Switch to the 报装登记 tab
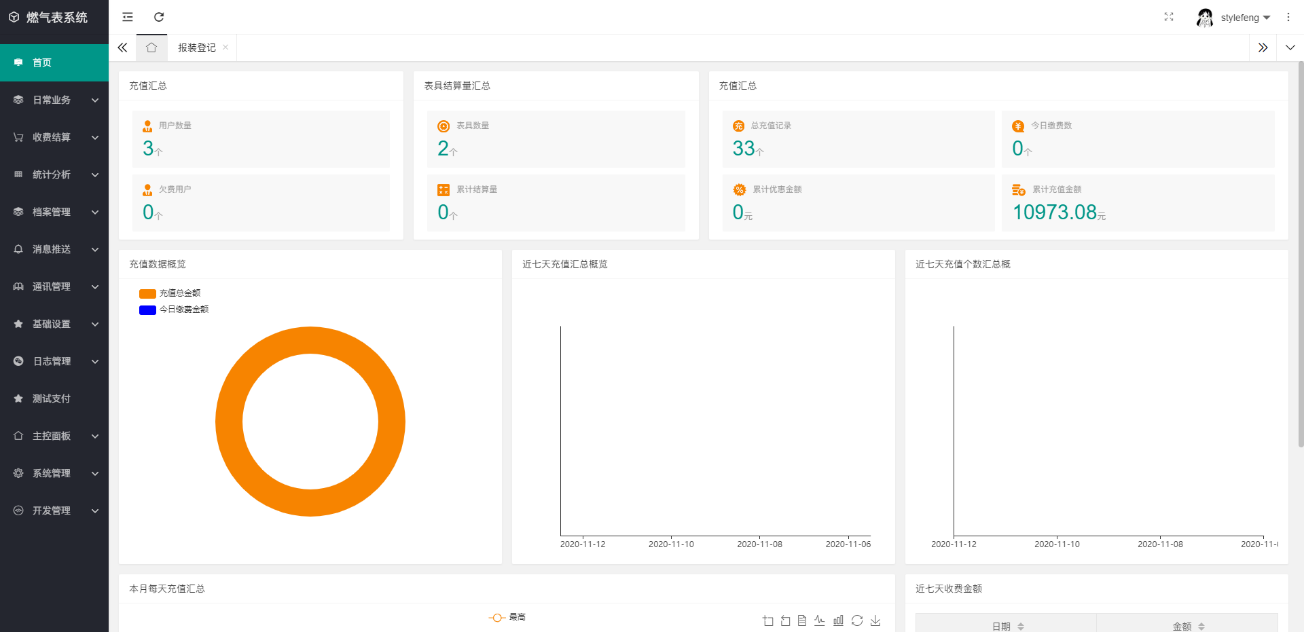 tap(196, 48)
